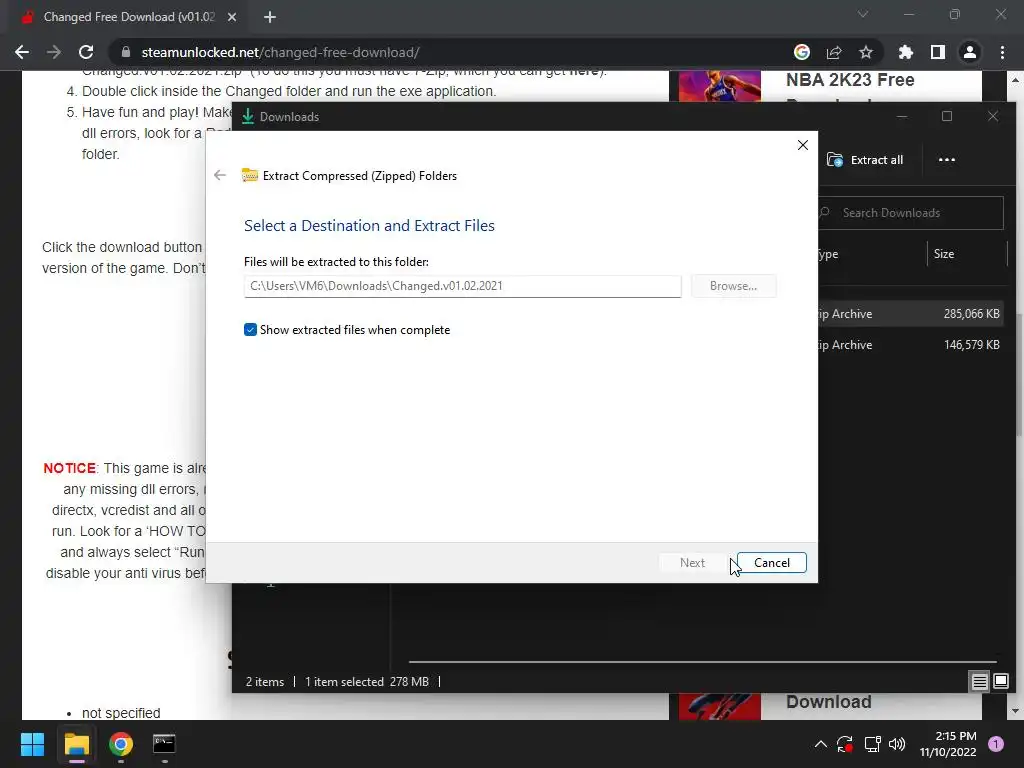
Task: Close the Changed Free Download tab
Action: (232, 17)
